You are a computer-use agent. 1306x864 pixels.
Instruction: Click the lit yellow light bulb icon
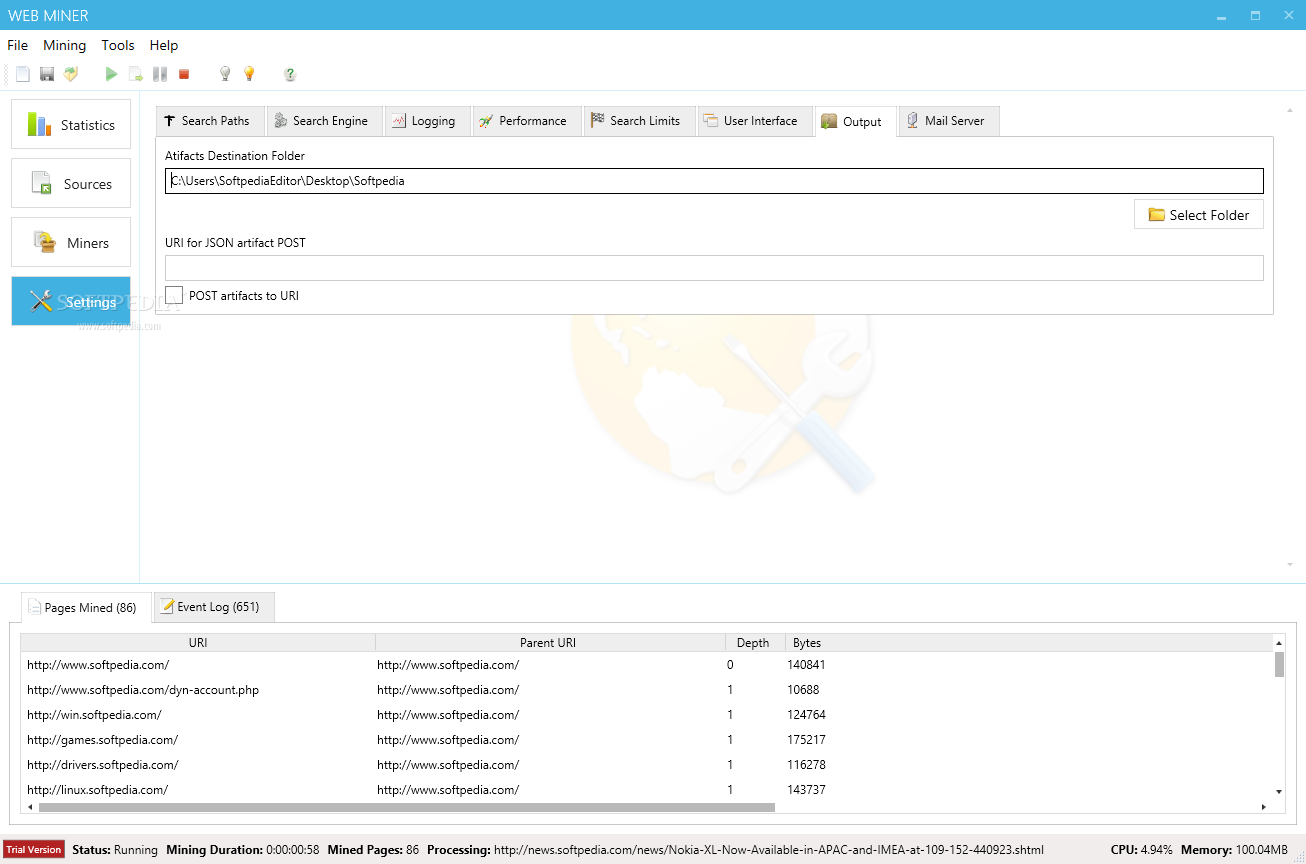pyautogui.click(x=249, y=74)
